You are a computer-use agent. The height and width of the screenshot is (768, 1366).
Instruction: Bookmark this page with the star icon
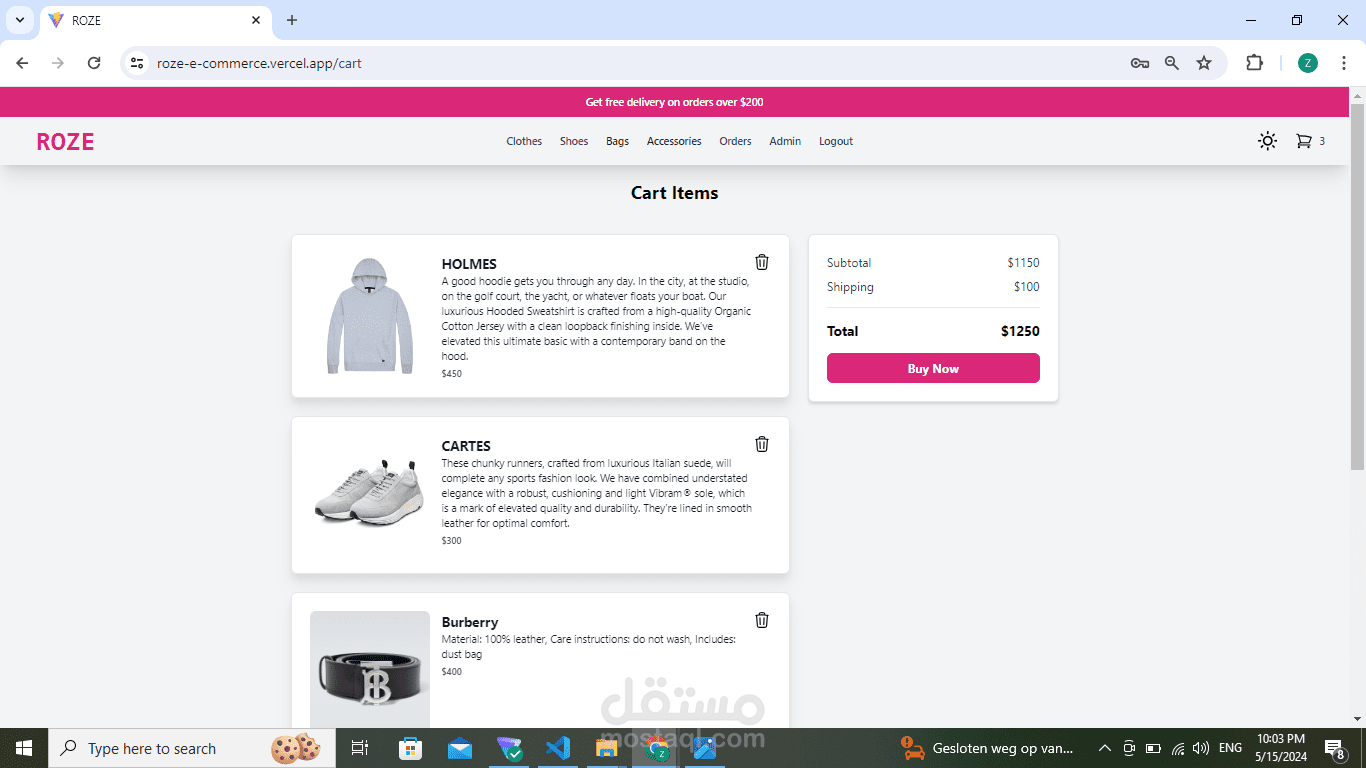[1204, 63]
